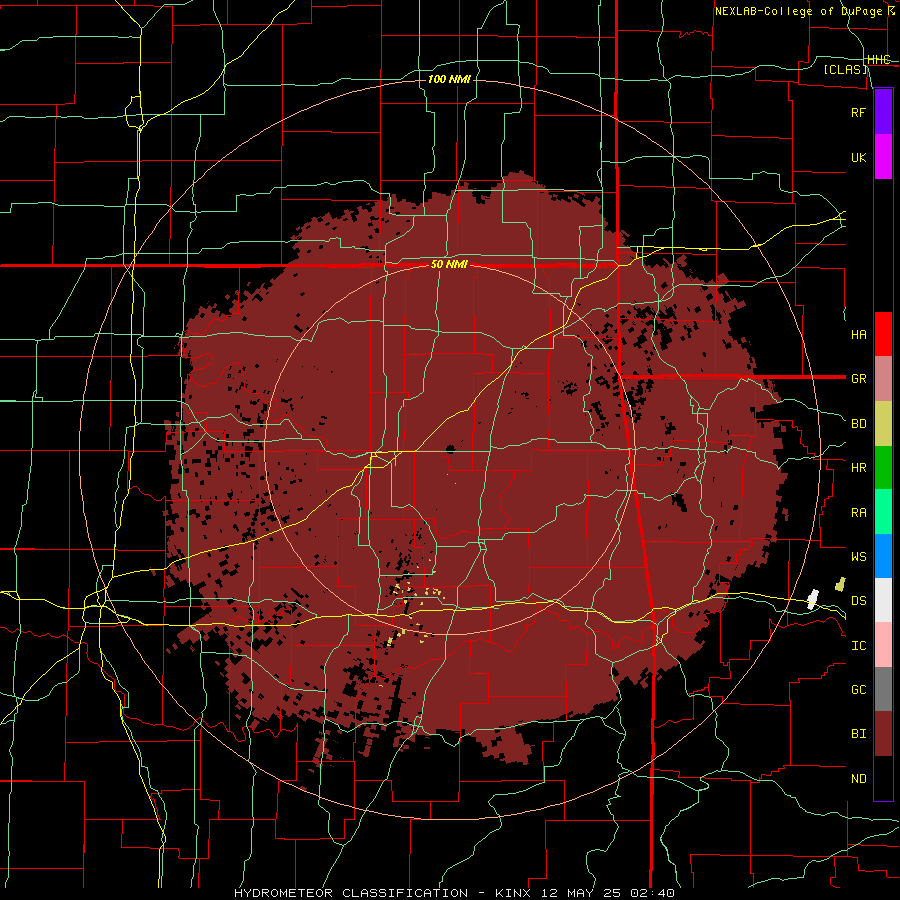Click the ND legend label
This screenshot has width=900, height=900.
click(858, 779)
